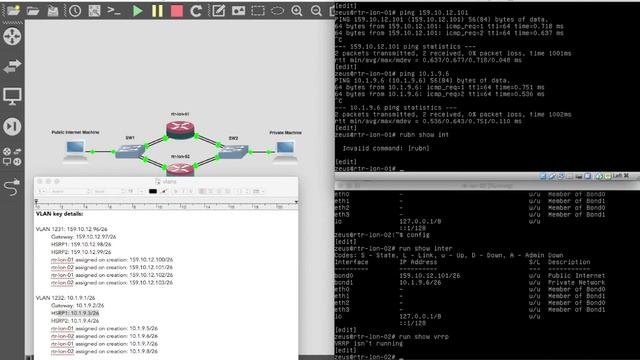Viewport: 640px width, 360px height.
Task: Save the project via the toolbar
Action: pyautogui.click(x=53, y=11)
